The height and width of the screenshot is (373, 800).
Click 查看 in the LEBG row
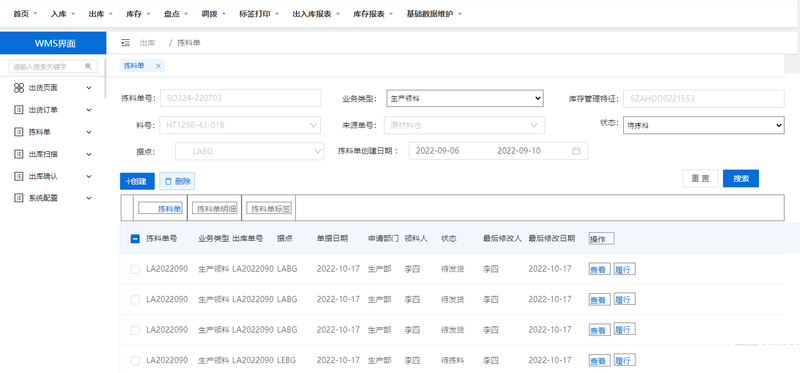click(599, 361)
